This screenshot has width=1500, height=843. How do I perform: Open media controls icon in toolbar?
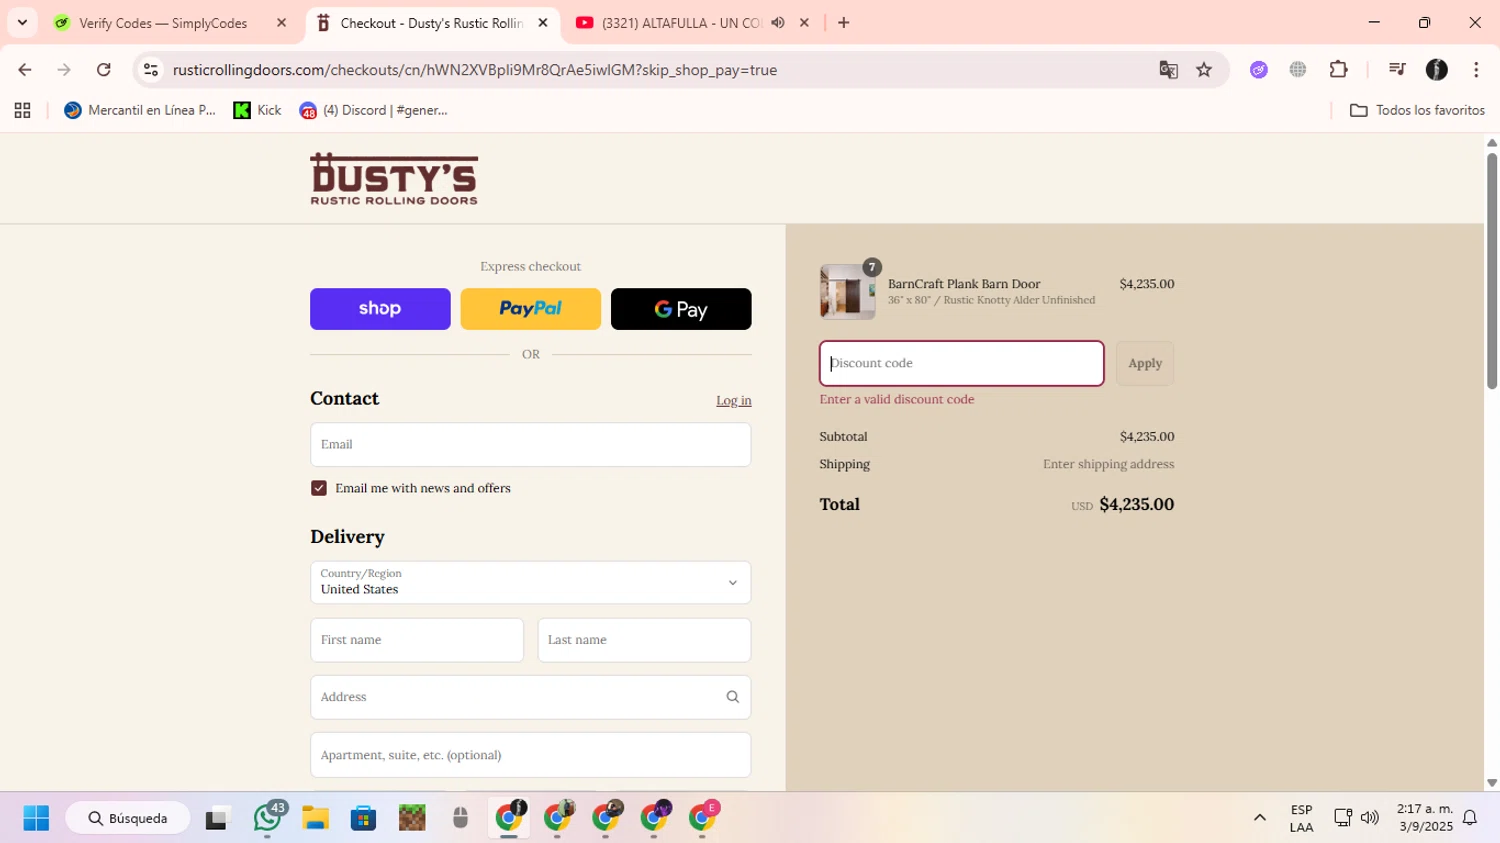click(1397, 70)
